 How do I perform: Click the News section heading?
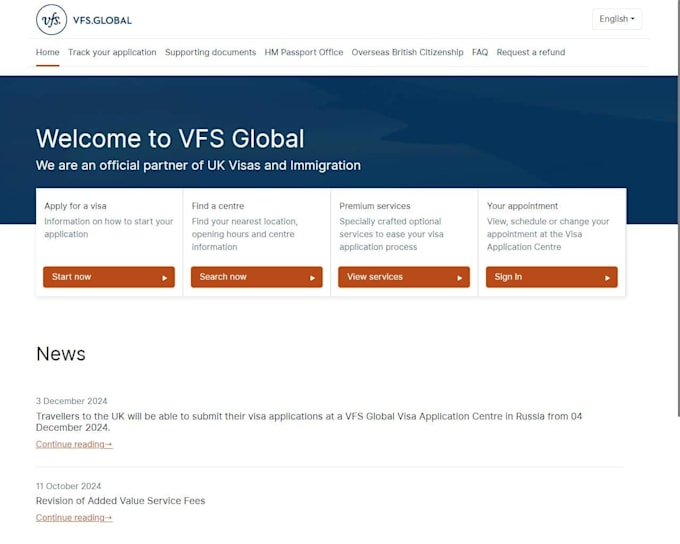pyautogui.click(x=61, y=354)
